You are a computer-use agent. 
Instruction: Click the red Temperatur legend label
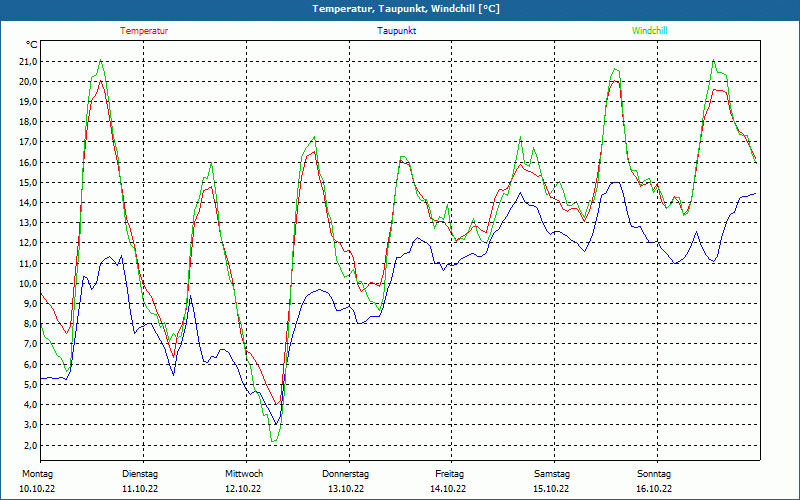(144, 31)
